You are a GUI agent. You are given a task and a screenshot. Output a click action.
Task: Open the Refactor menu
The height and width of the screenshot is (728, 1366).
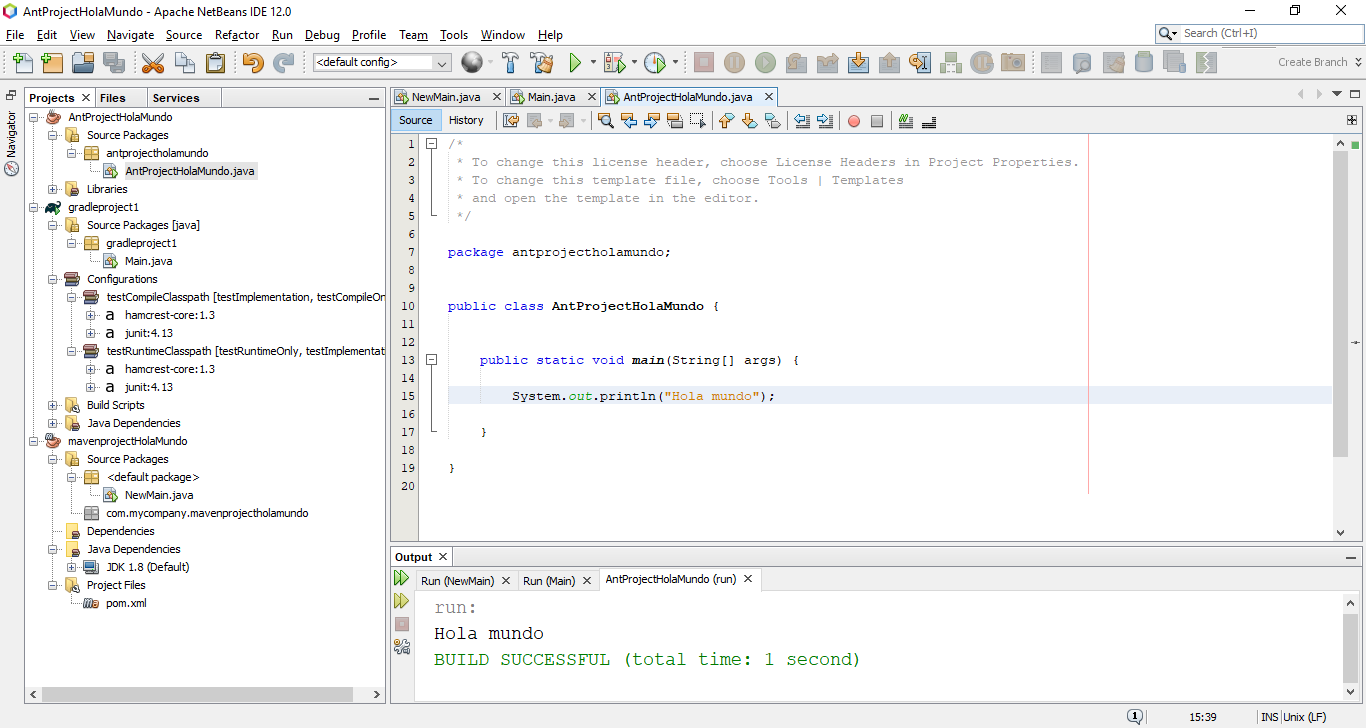(x=237, y=34)
